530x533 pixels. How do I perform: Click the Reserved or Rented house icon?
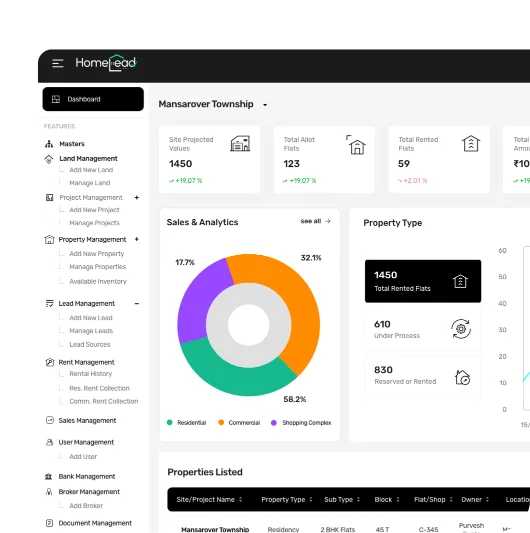click(x=462, y=377)
